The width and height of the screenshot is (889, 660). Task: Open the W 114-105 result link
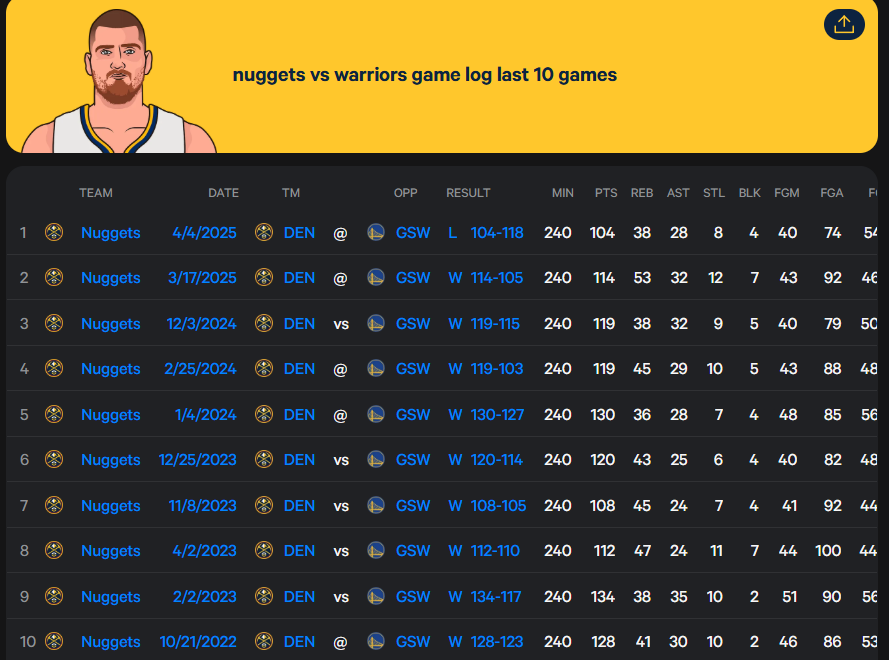click(x=486, y=277)
